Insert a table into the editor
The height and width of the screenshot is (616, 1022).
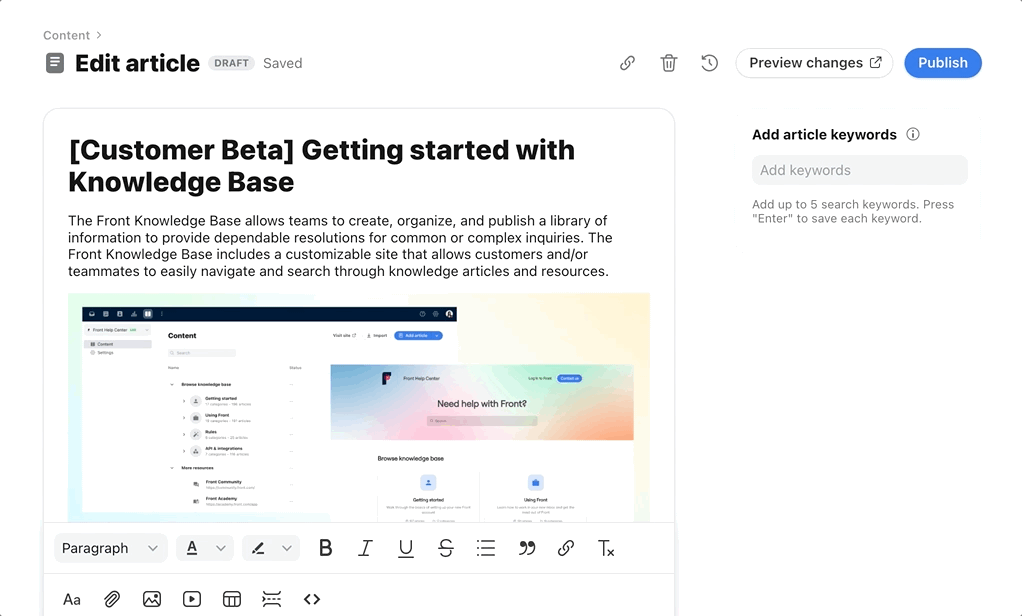tap(231, 599)
